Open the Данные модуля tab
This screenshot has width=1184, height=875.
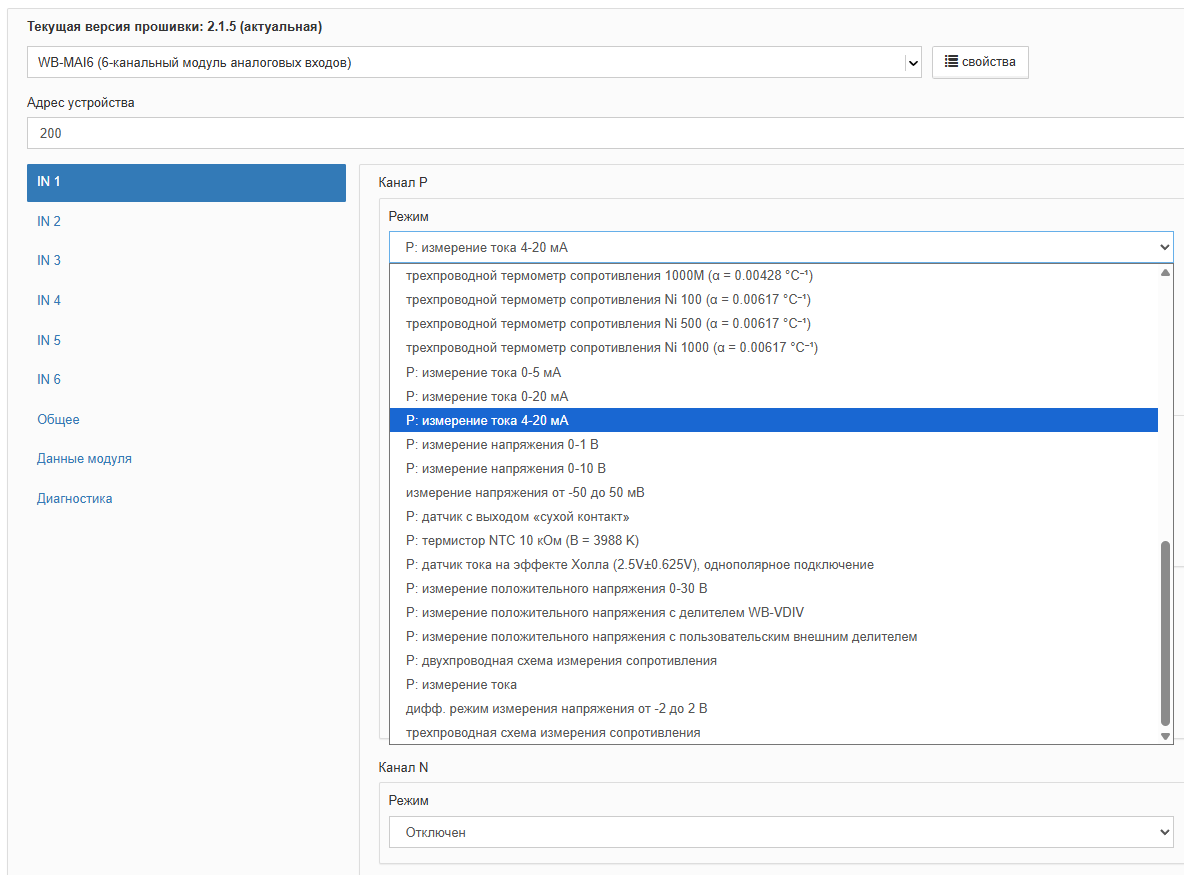(x=84, y=458)
